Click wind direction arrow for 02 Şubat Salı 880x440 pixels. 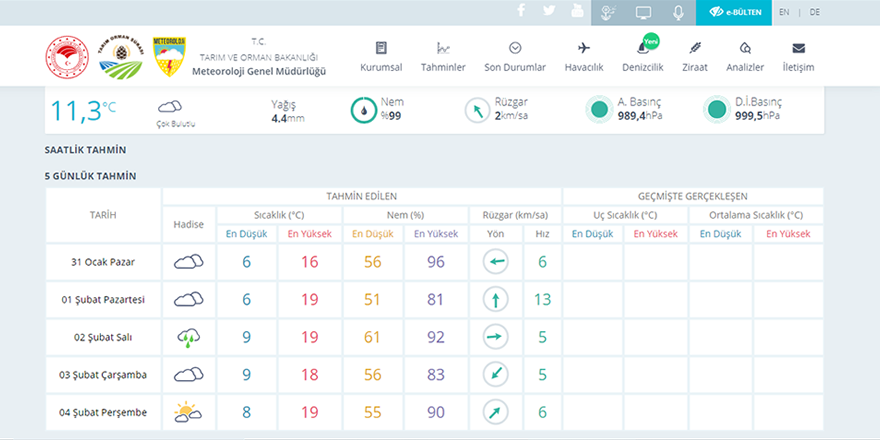click(x=496, y=337)
